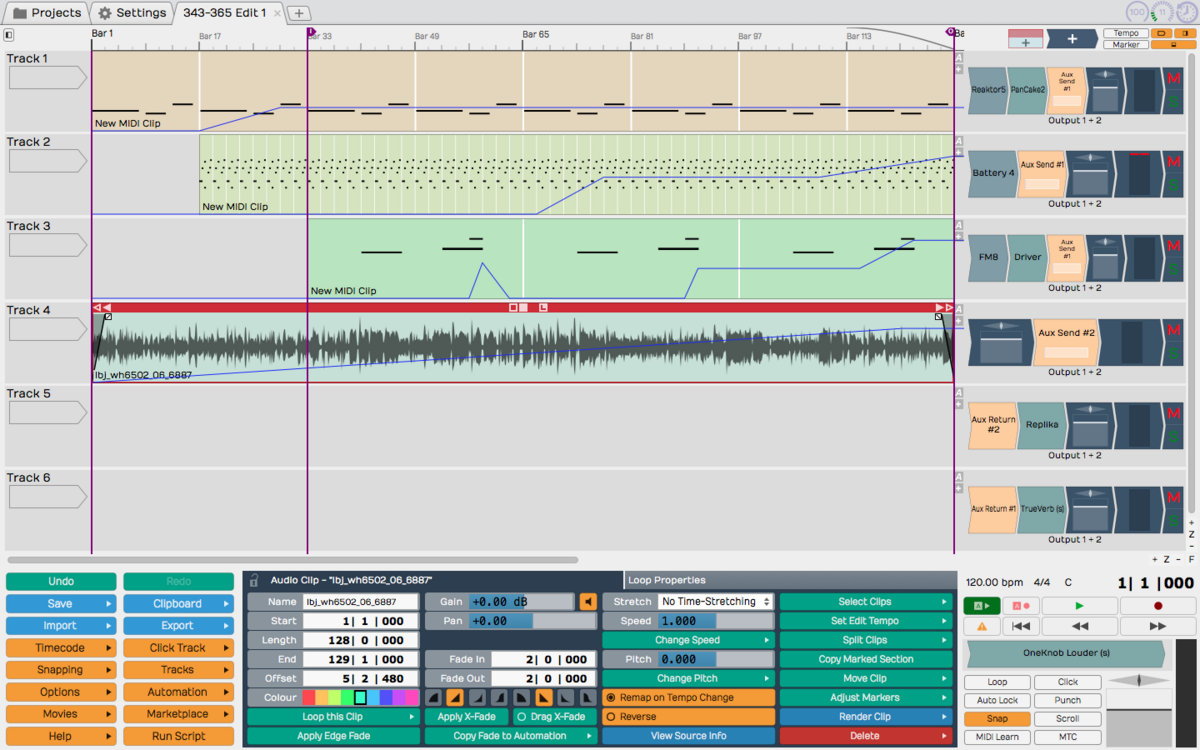Solo Track 2 using the S button
The height and width of the screenshot is (750, 1200).
[x=1173, y=185]
